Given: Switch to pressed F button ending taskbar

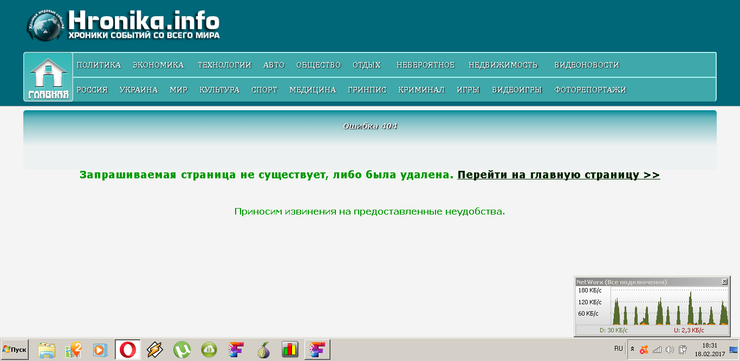Looking at the screenshot, I should [317, 350].
